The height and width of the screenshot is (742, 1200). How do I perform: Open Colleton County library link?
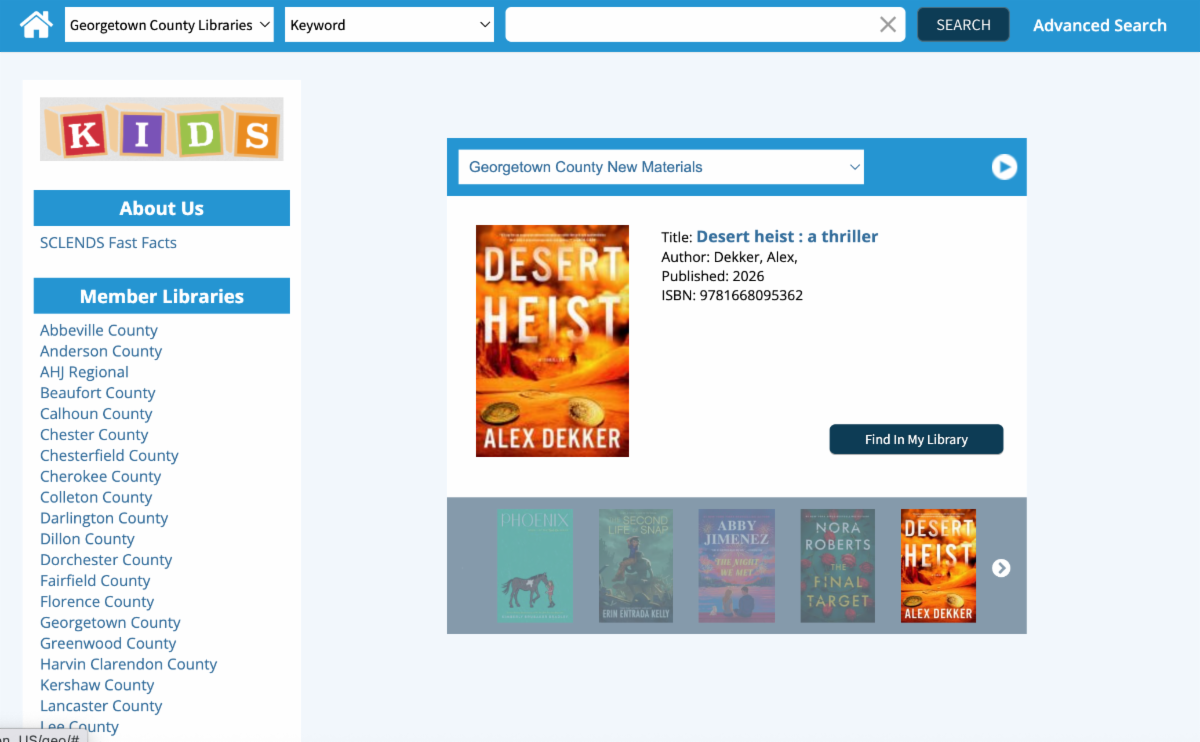(96, 498)
